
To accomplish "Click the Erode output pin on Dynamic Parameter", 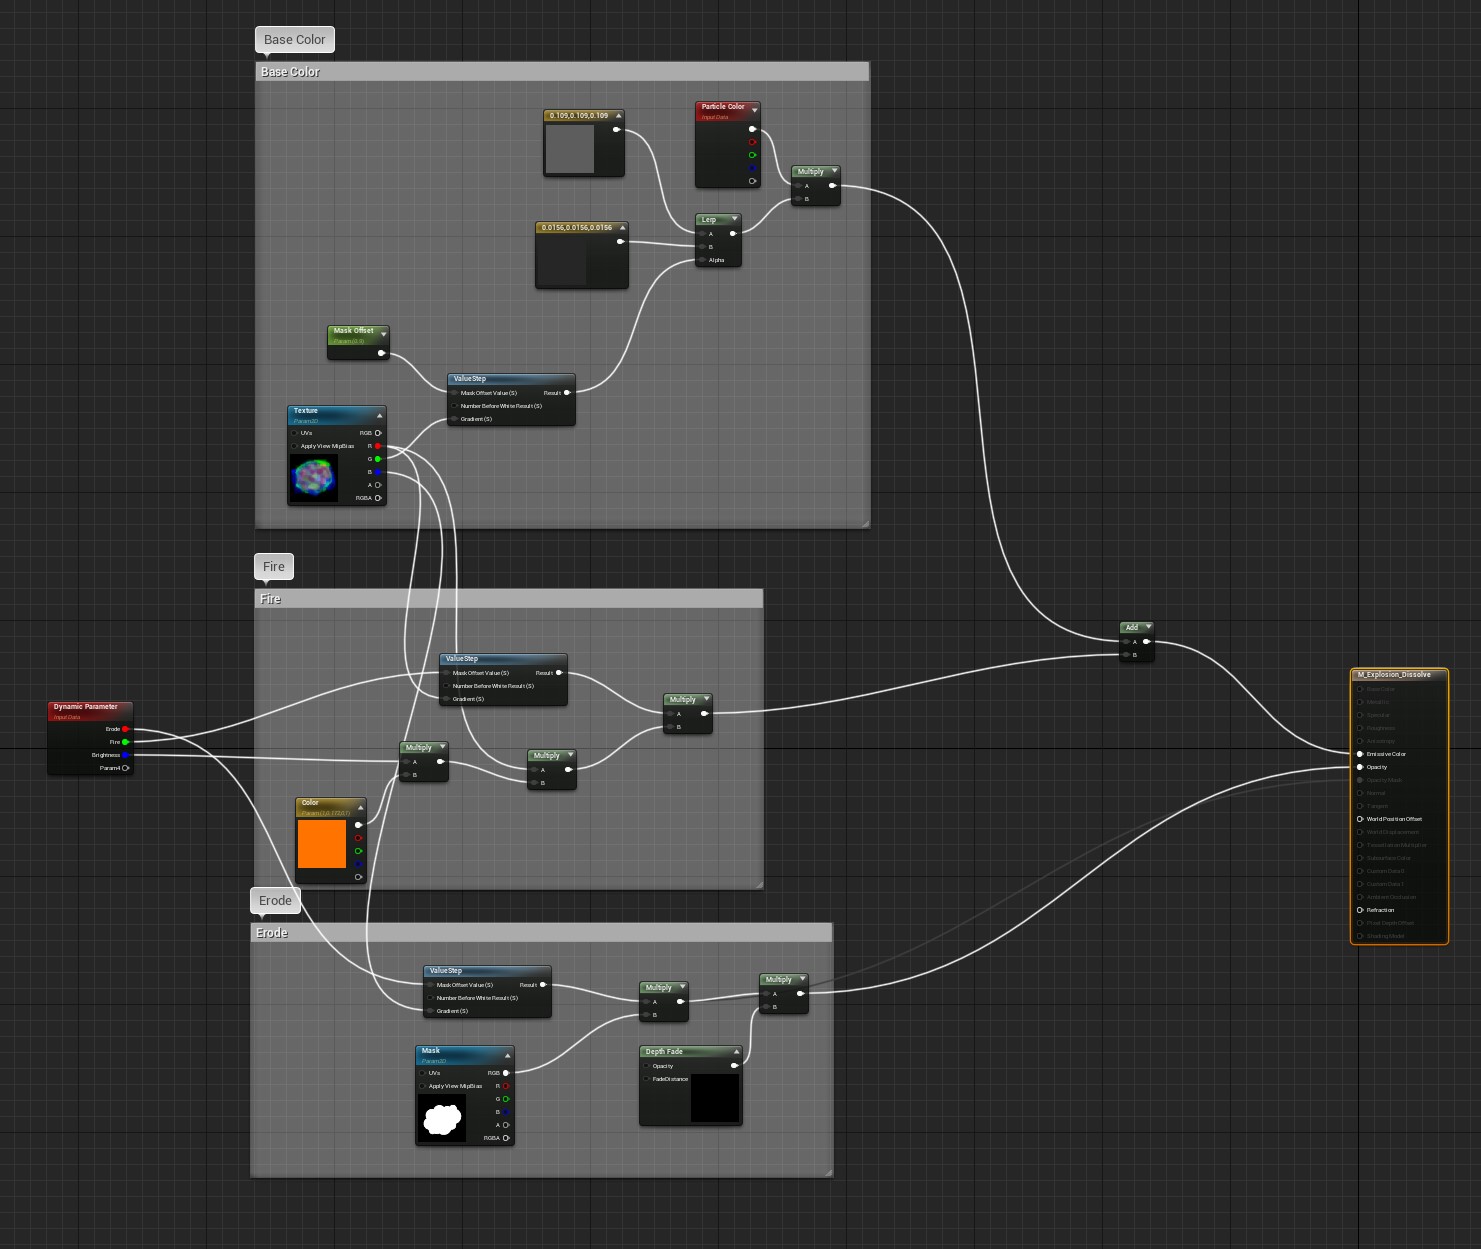I will [126, 729].
